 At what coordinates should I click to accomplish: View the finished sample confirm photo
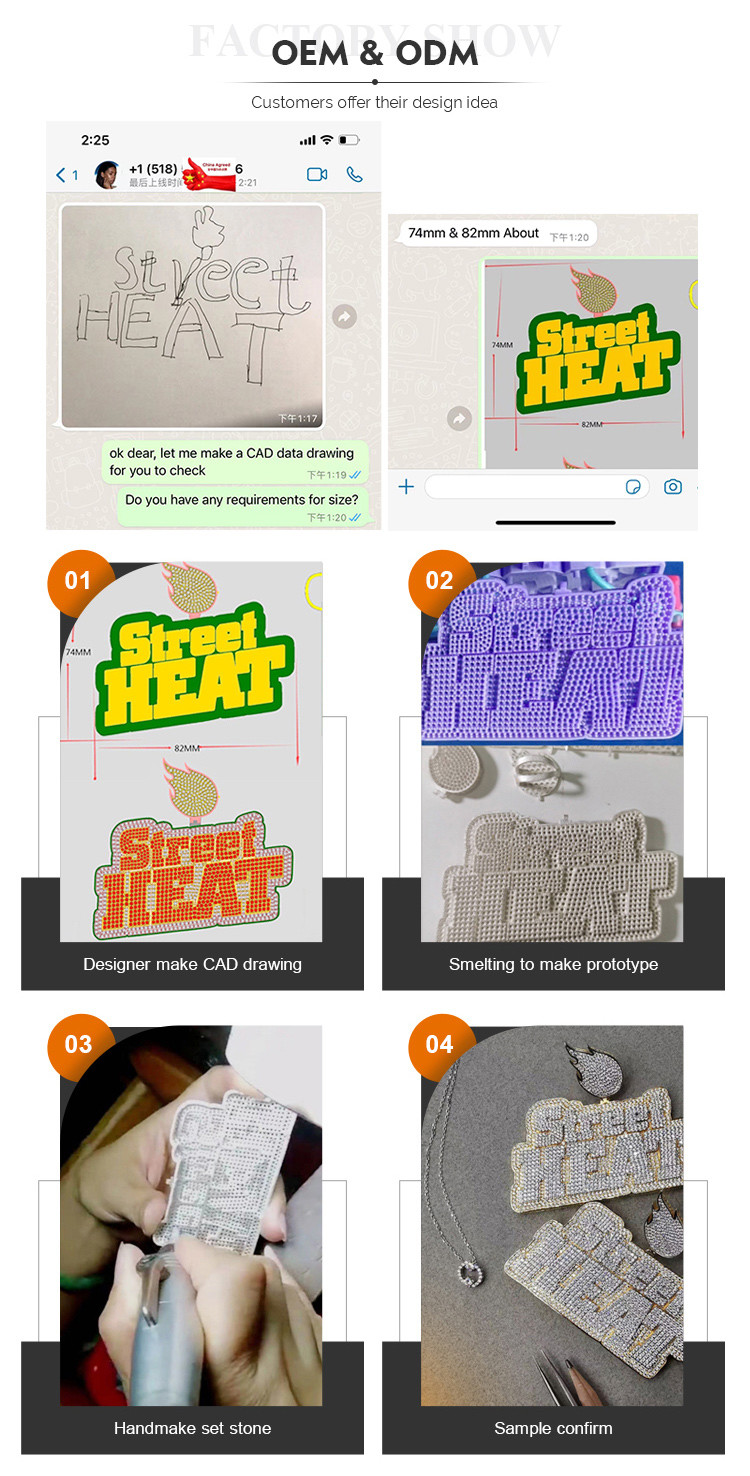point(552,1215)
